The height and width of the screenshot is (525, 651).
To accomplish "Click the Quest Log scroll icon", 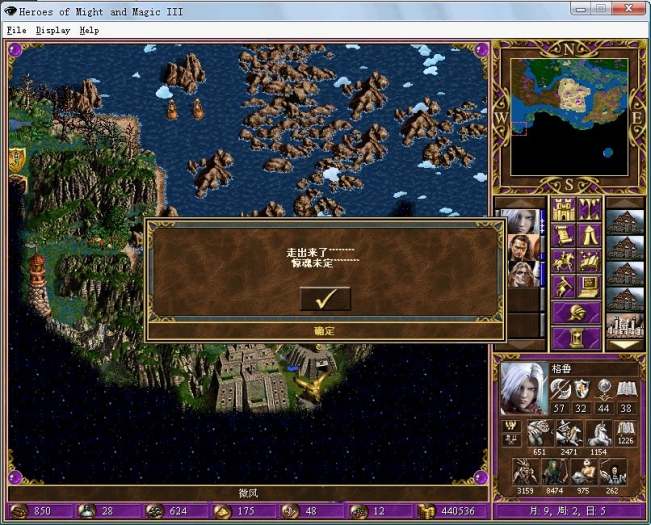I will (563, 236).
